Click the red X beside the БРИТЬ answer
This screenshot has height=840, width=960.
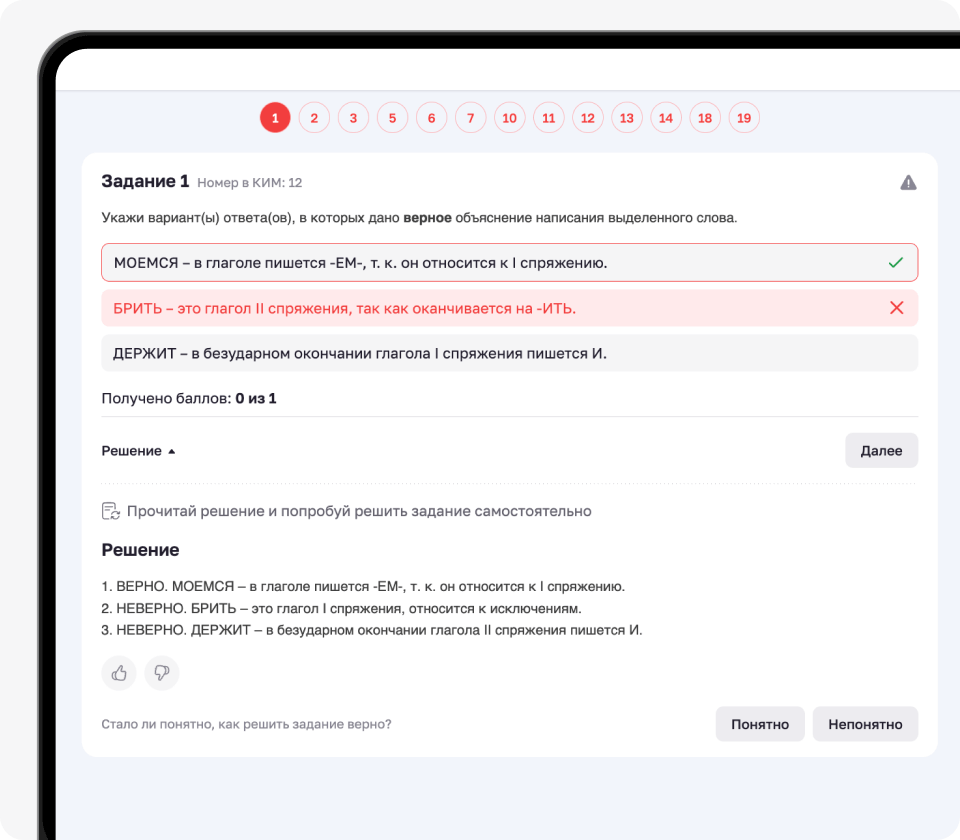[897, 307]
